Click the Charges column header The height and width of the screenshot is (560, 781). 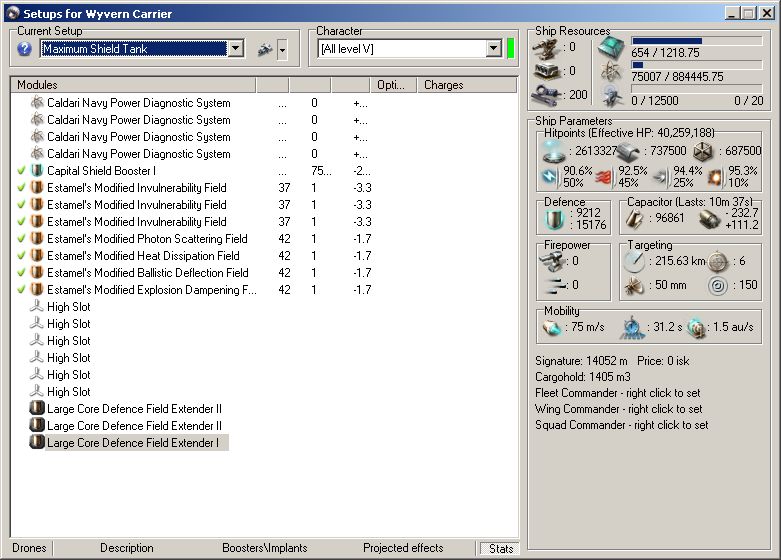tap(467, 85)
